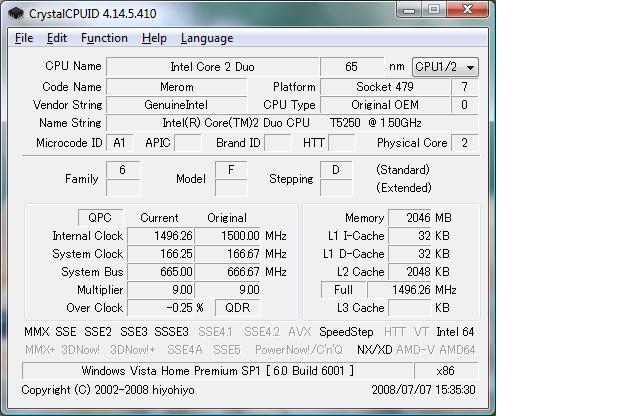
Task: Click the L1 D-Cache value '32'
Action: [x=410, y=254]
